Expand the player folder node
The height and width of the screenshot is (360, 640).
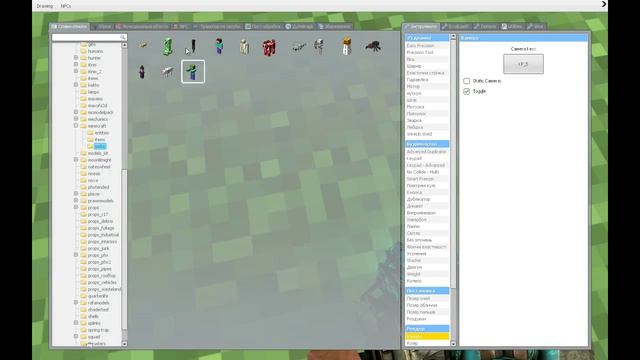click(x=76, y=193)
